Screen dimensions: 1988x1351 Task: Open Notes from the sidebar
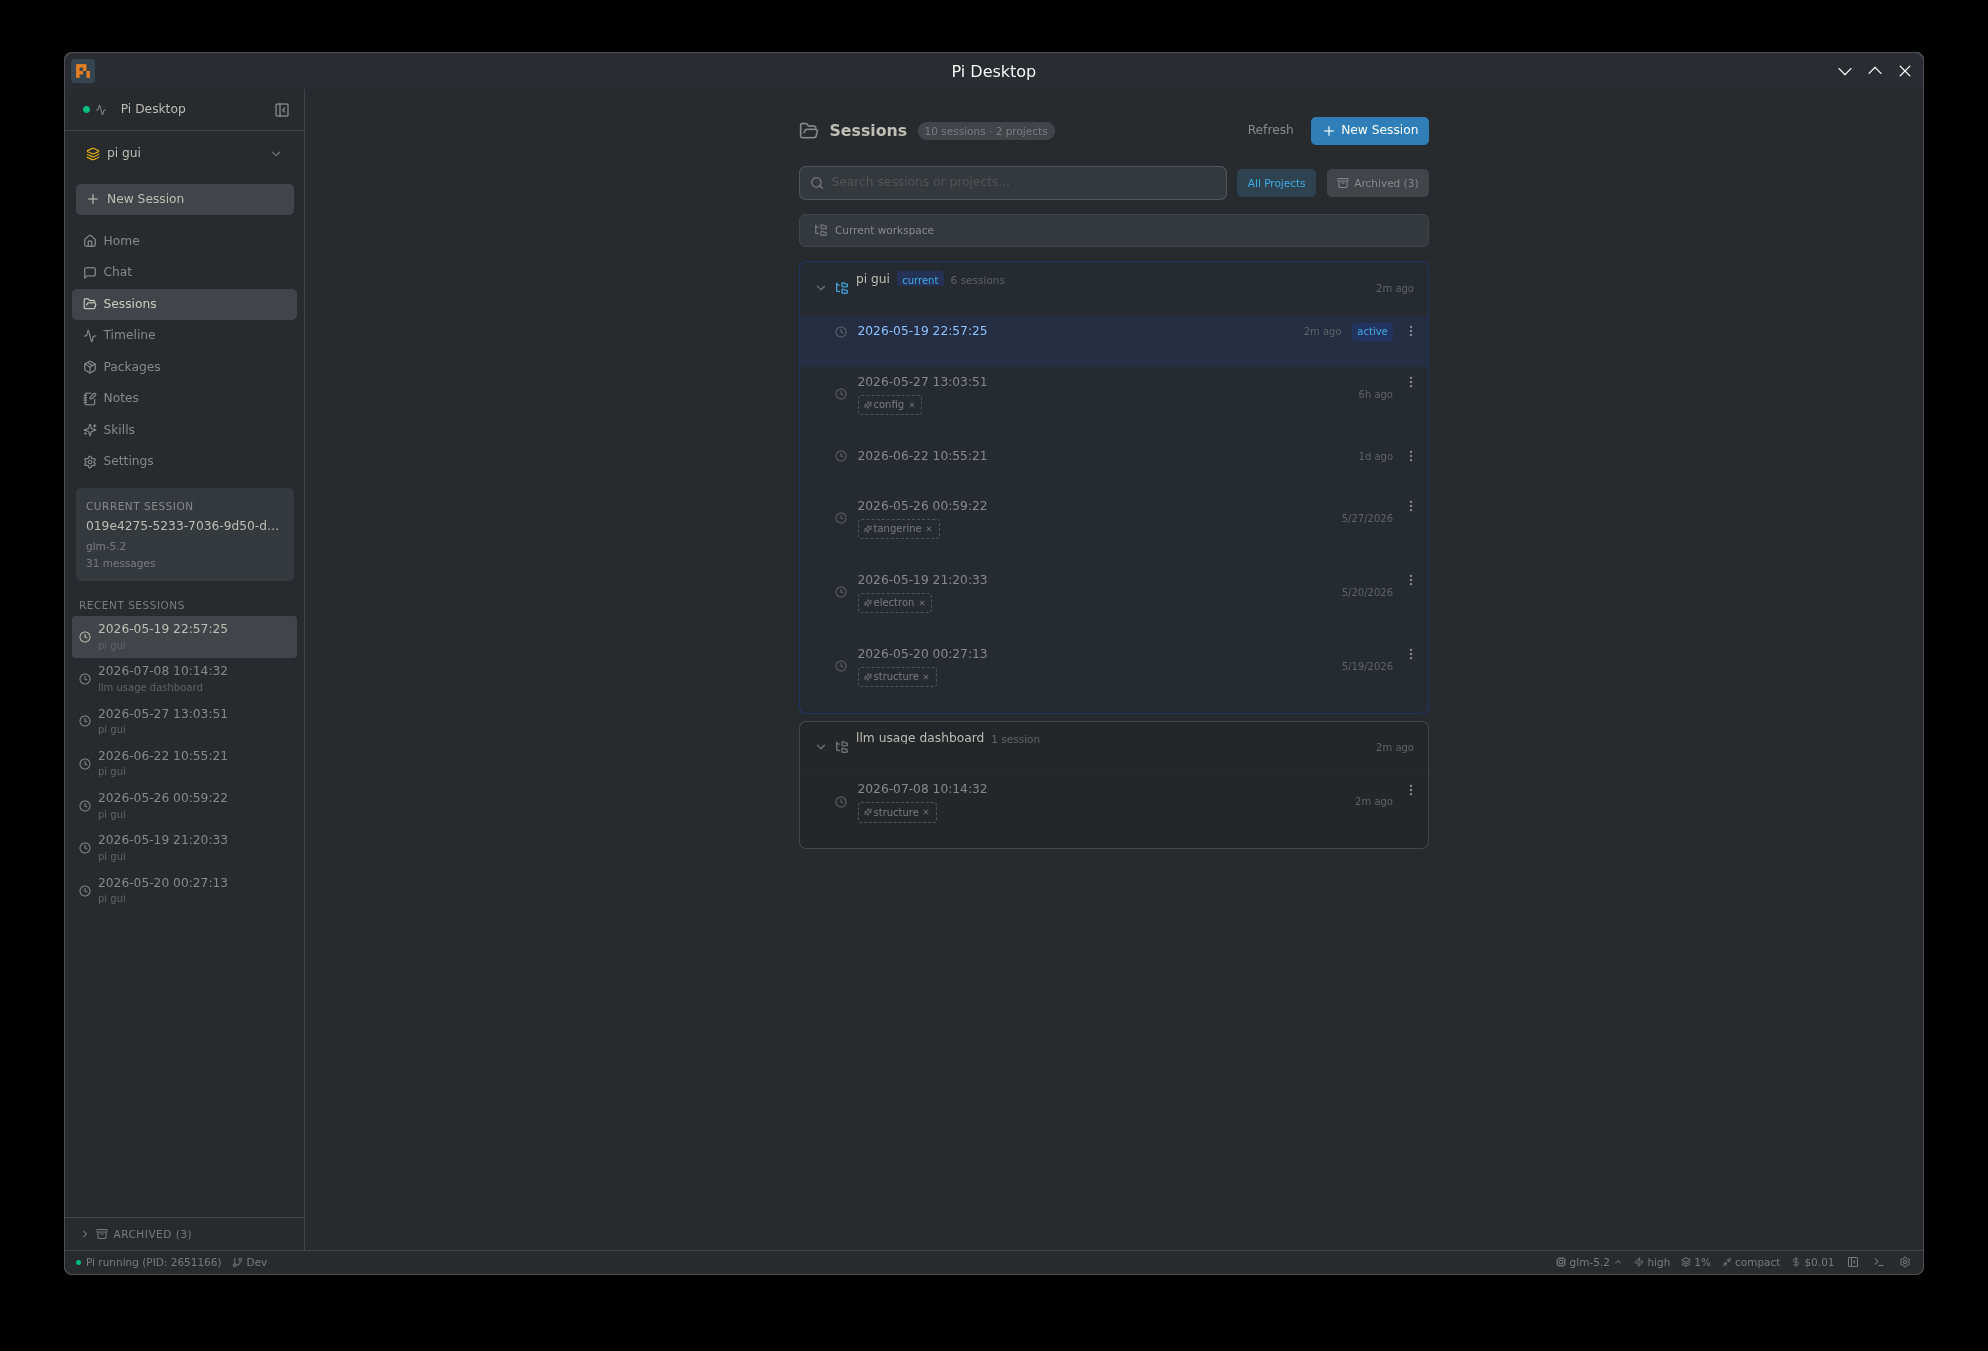tap(184, 398)
